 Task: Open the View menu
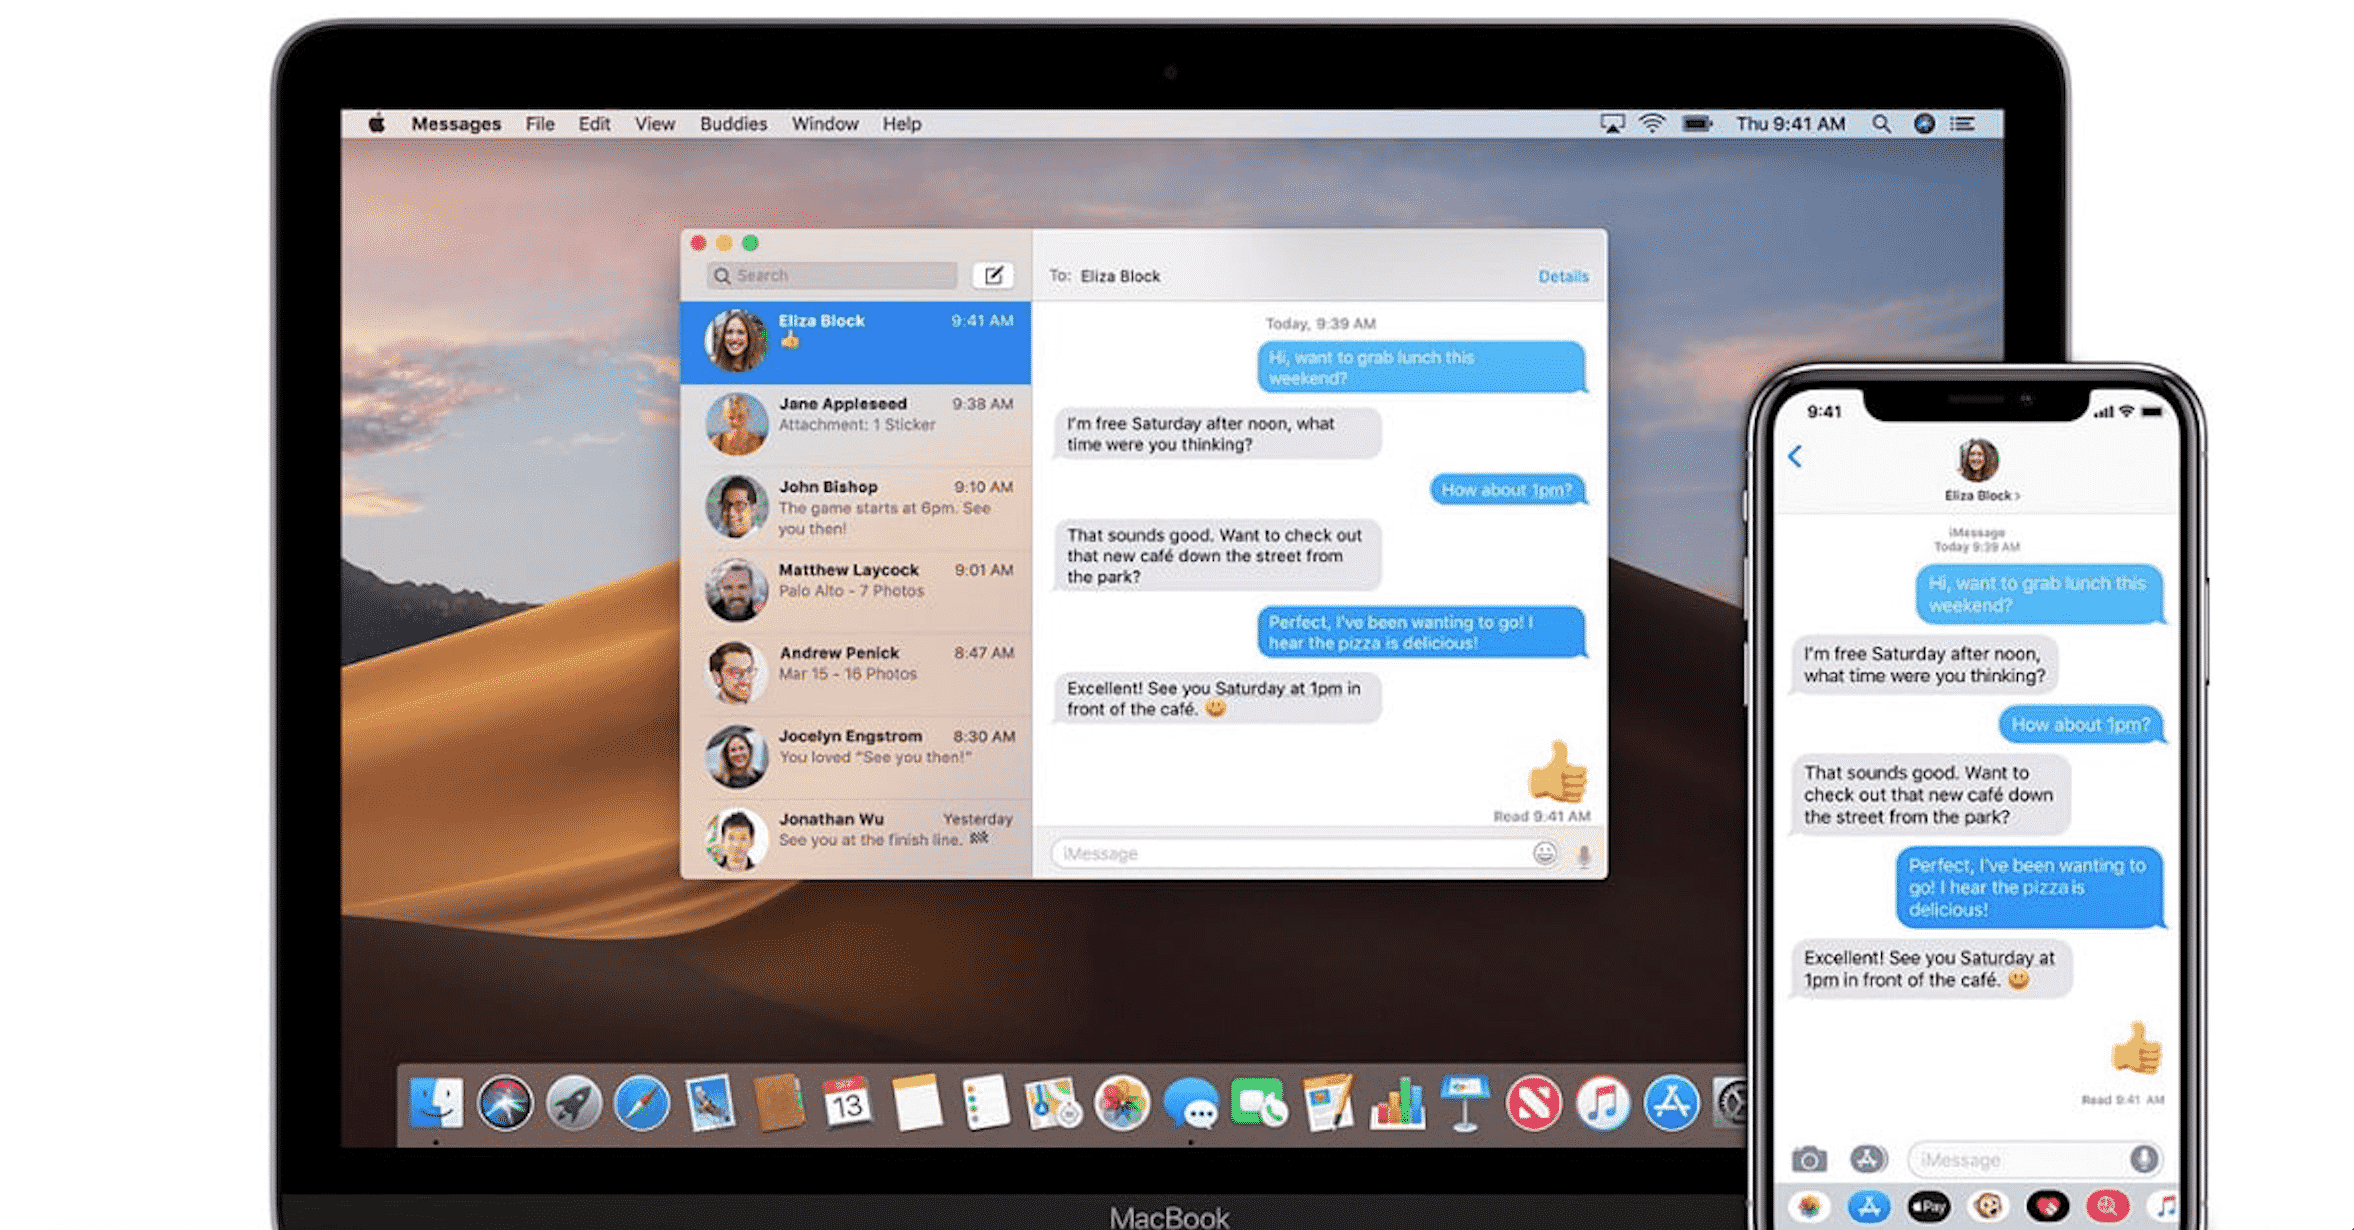[x=654, y=124]
